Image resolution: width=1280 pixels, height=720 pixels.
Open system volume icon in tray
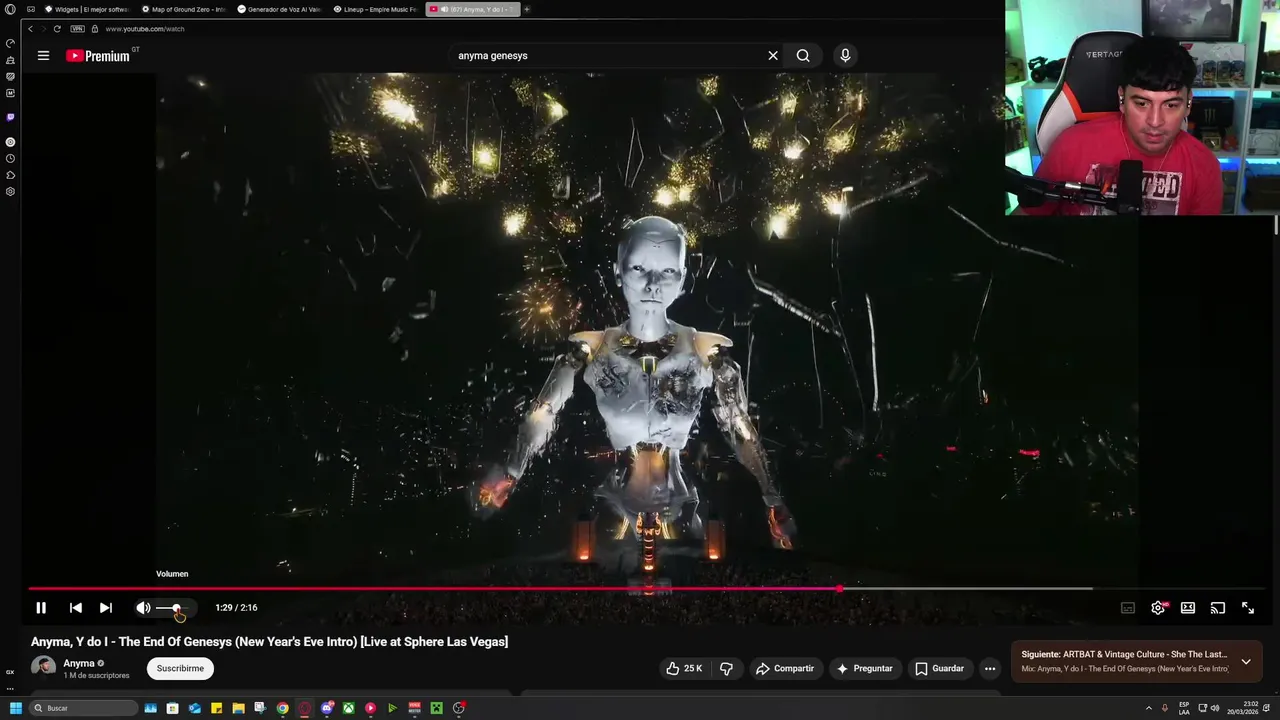[x=1215, y=708]
